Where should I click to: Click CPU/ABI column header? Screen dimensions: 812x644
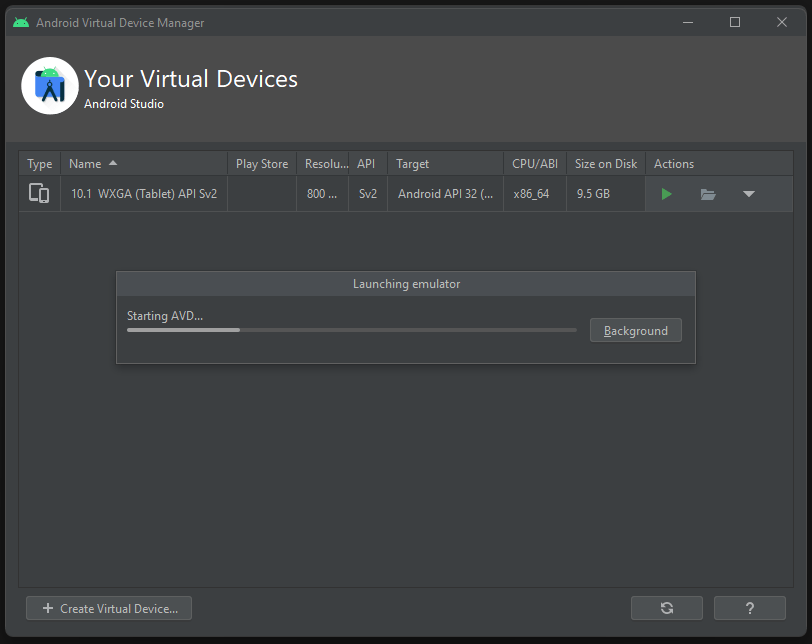coord(535,164)
